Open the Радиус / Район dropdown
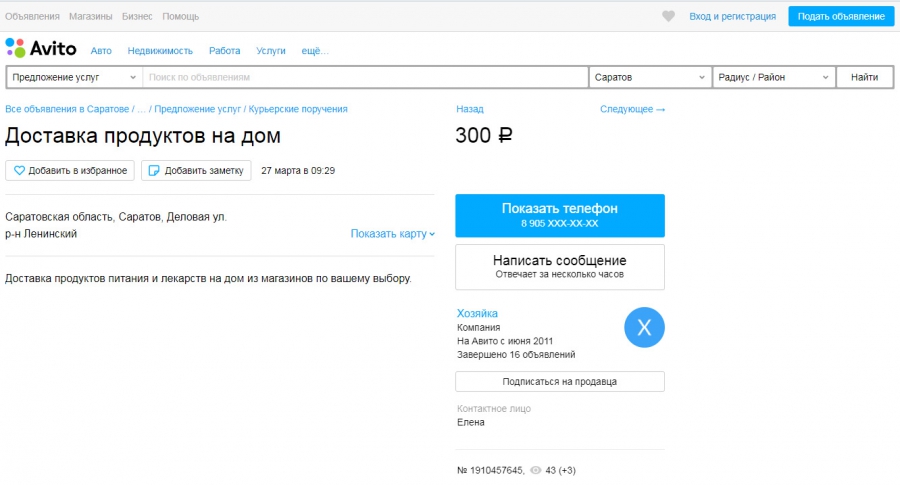Screen dimensions: 900x485 [x=773, y=77]
